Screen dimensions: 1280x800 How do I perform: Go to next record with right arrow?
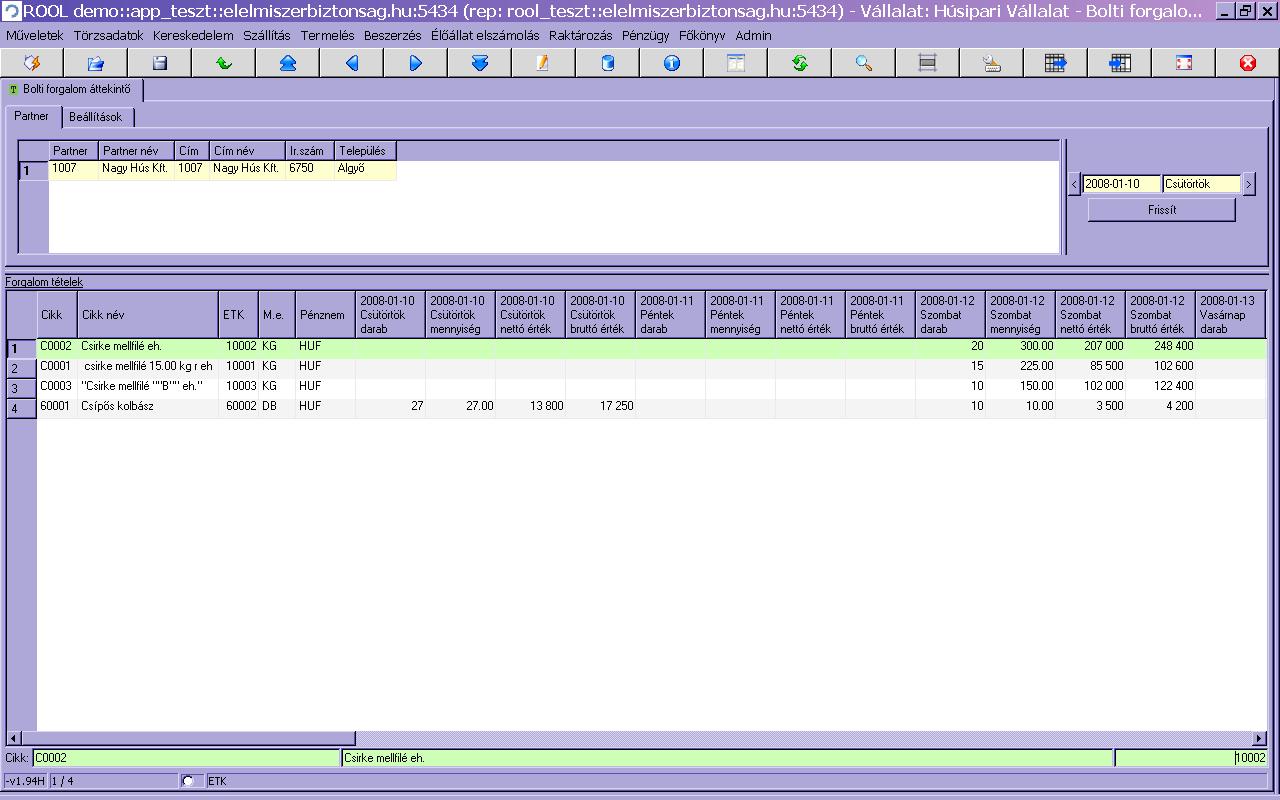[x=415, y=63]
